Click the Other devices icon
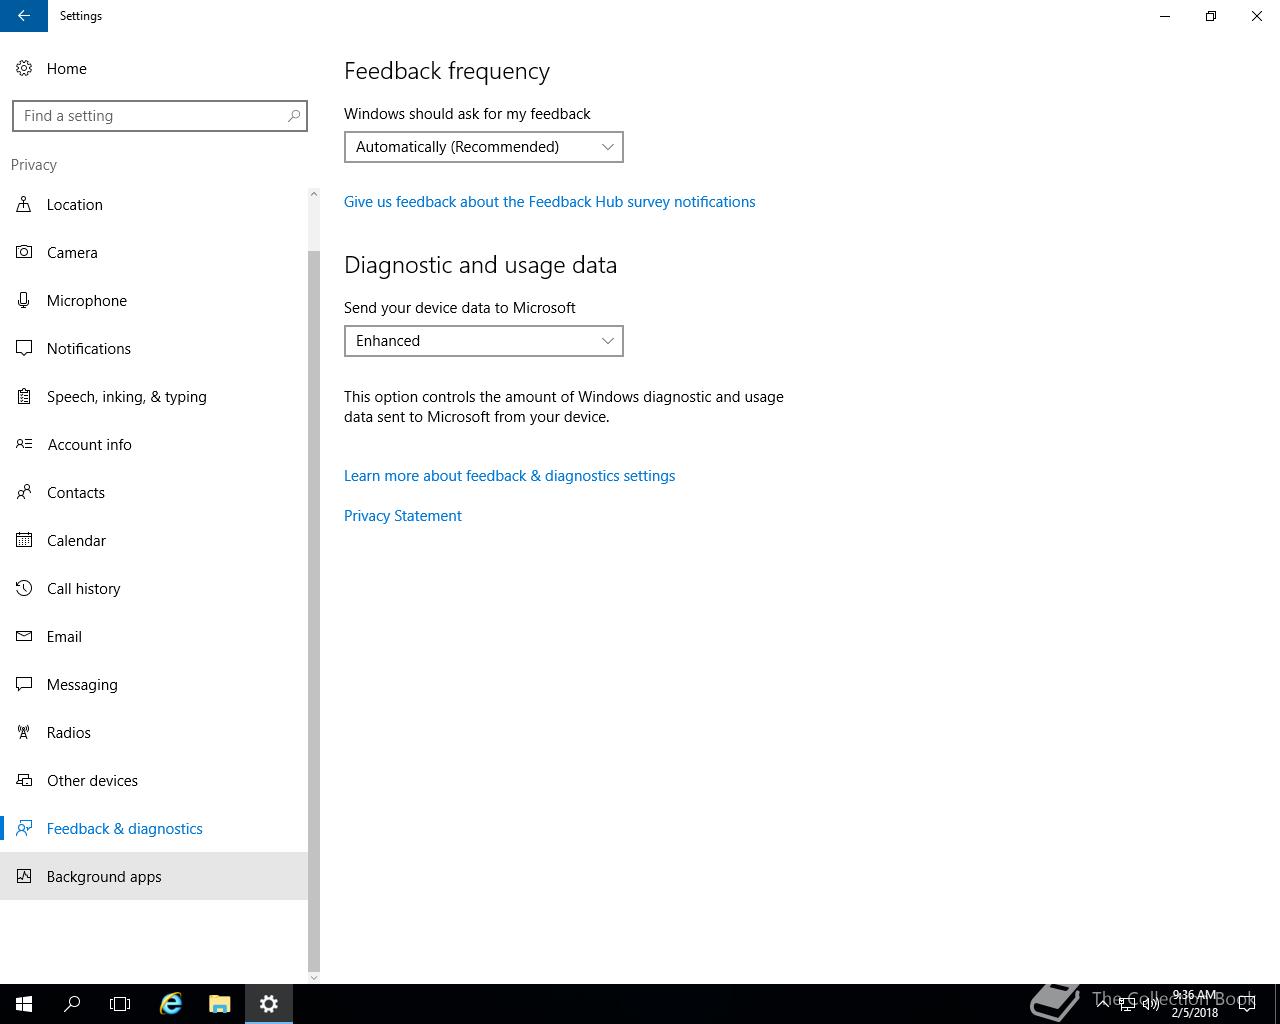Screen dimensions: 1280x1024 click(x=24, y=780)
